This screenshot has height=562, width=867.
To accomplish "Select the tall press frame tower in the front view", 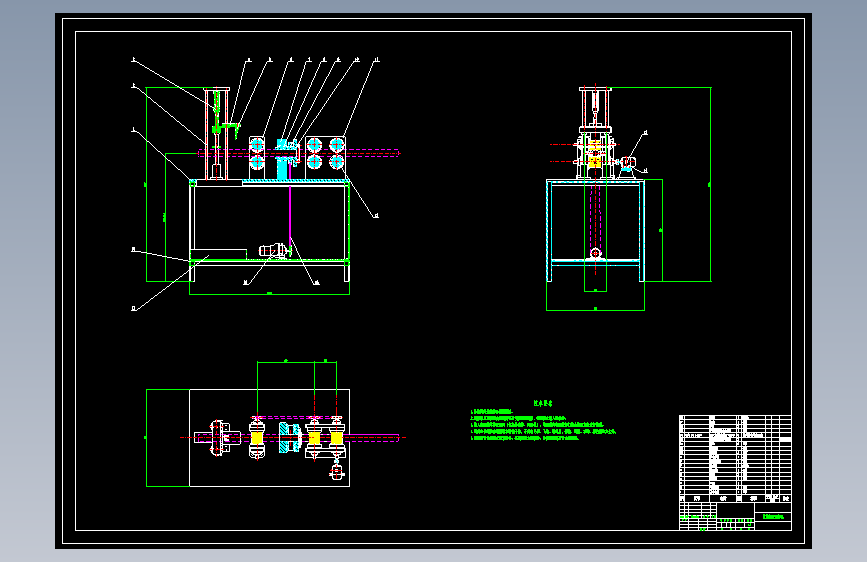I will (x=217, y=134).
